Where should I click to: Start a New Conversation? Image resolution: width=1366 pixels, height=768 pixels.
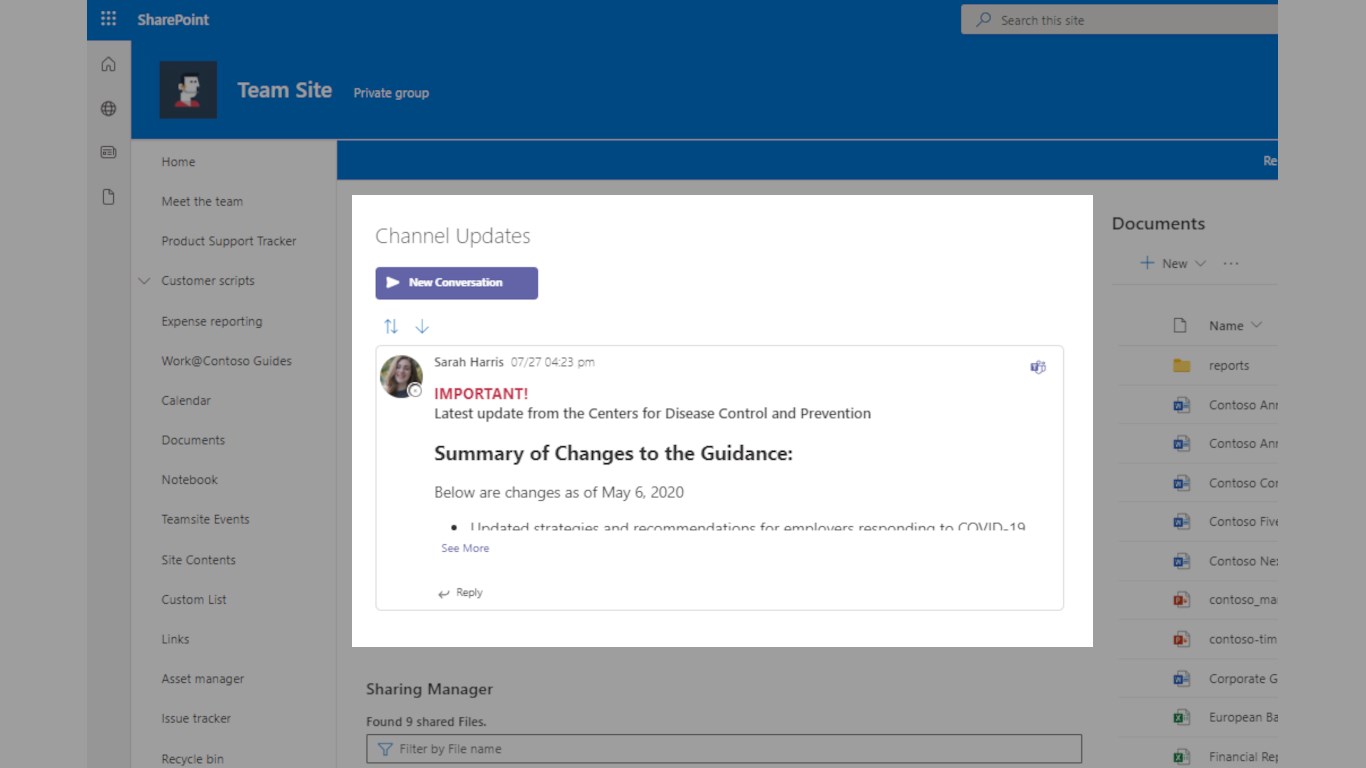[456, 283]
